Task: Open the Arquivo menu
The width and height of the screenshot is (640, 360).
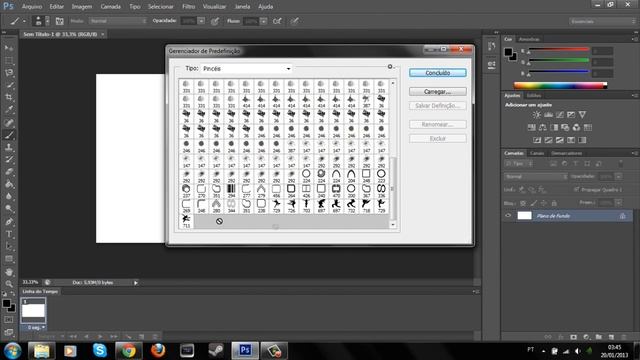Action: (x=31, y=7)
